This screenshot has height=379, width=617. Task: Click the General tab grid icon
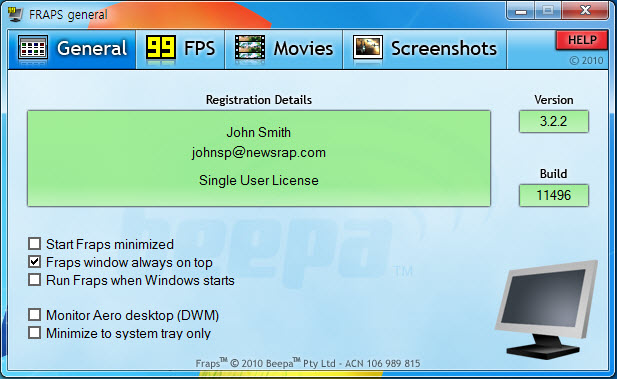pyautogui.click(x=33, y=48)
